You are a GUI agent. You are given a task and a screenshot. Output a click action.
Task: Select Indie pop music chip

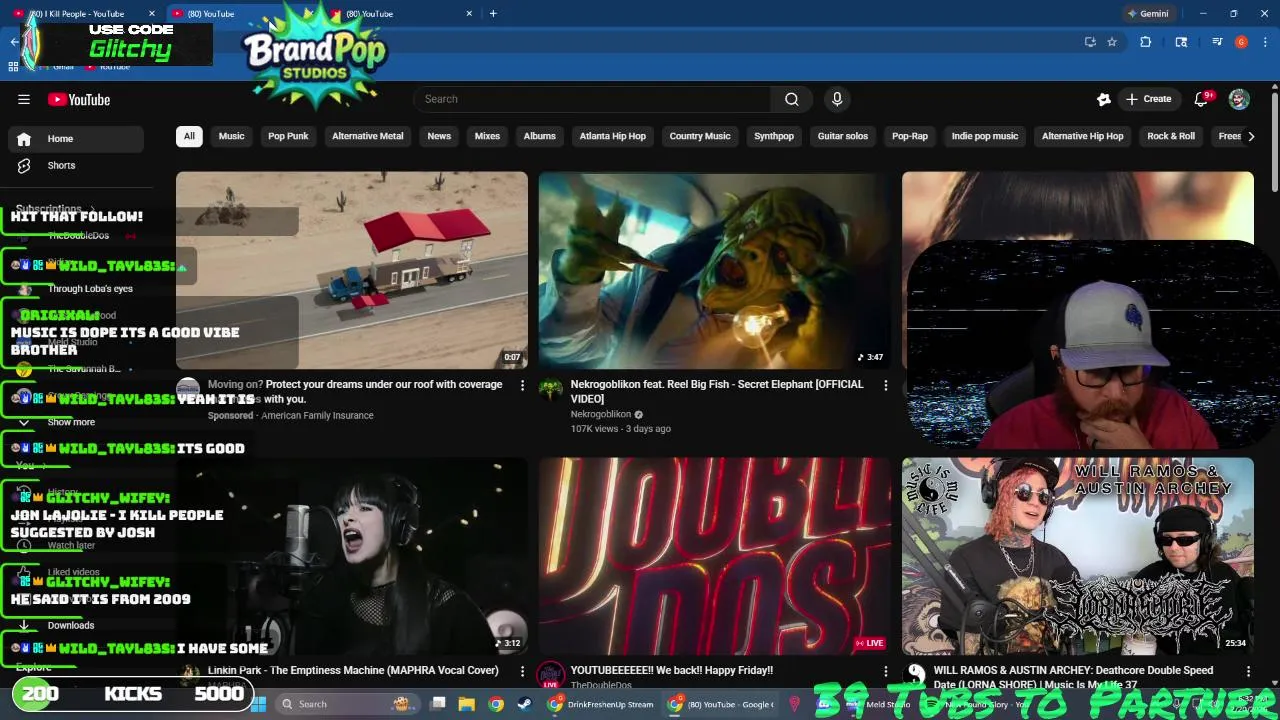point(985,136)
